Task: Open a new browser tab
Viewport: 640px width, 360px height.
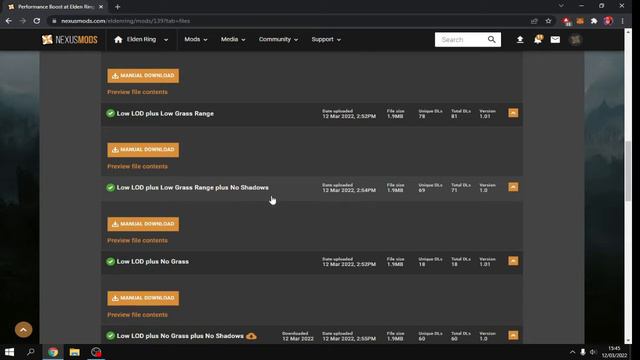Action: (118, 7)
